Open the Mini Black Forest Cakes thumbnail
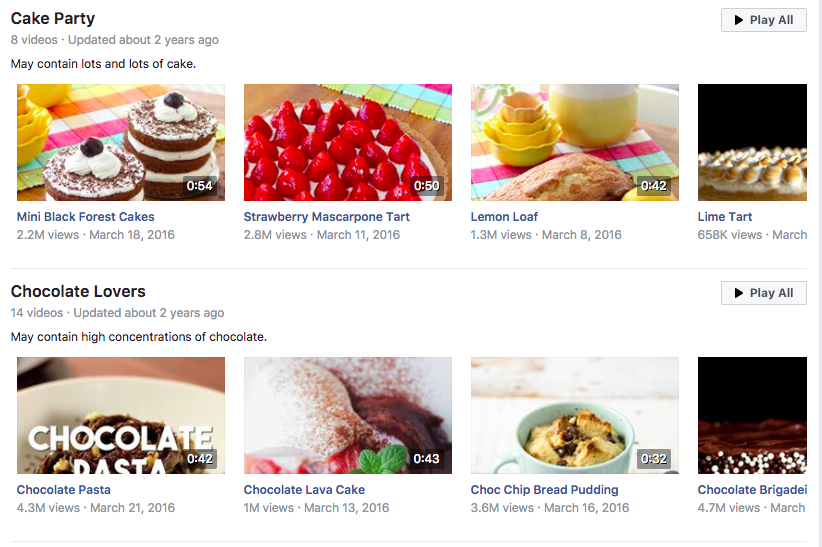822x547 pixels. pyautogui.click(x=121, y=142)
